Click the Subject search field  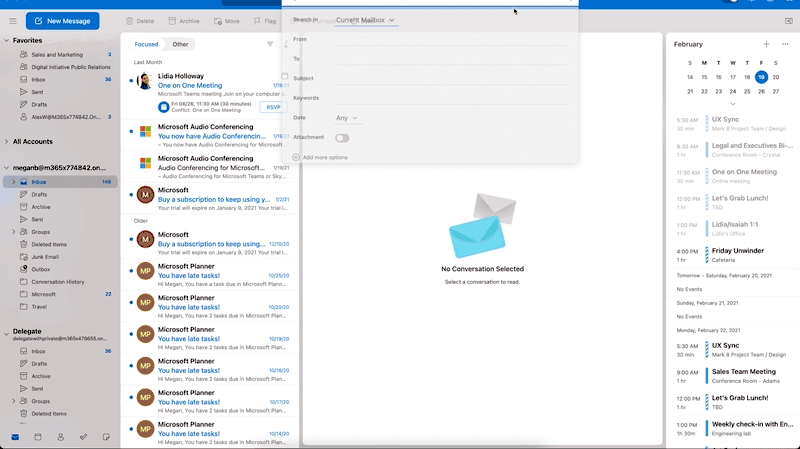pyautogui.click(x=451, y=79)
